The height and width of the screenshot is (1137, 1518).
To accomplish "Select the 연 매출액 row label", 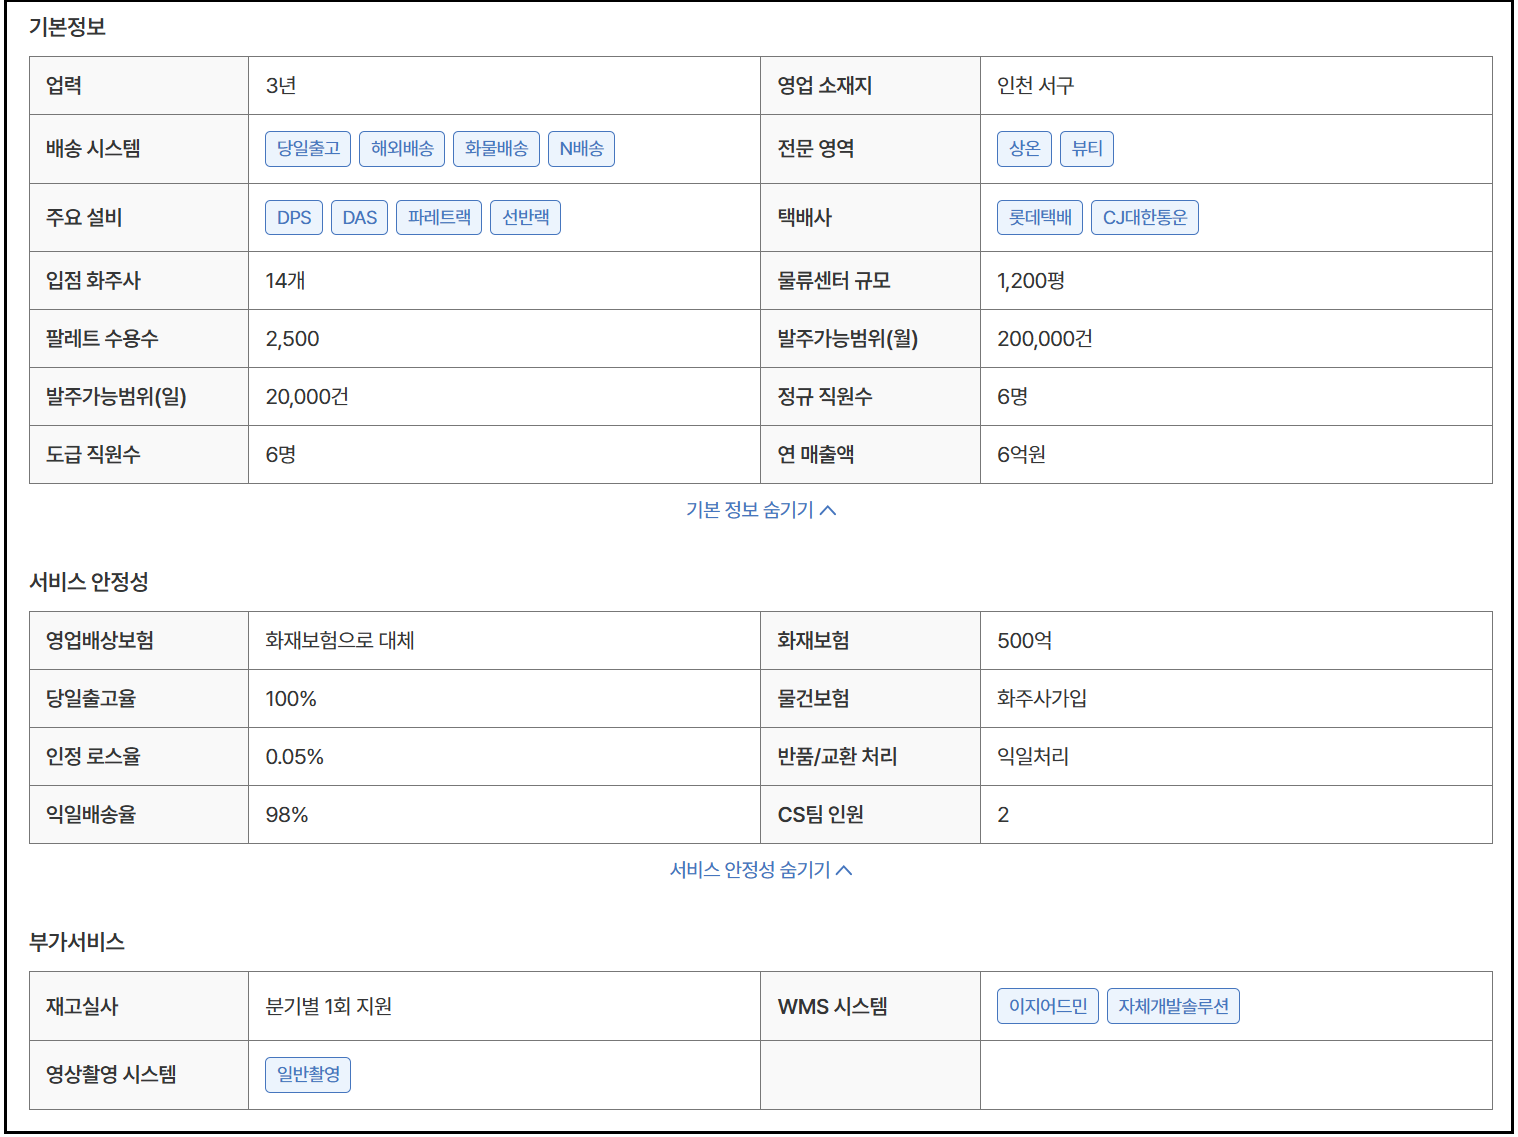I will pyautogui.click(x=816, y=455).
